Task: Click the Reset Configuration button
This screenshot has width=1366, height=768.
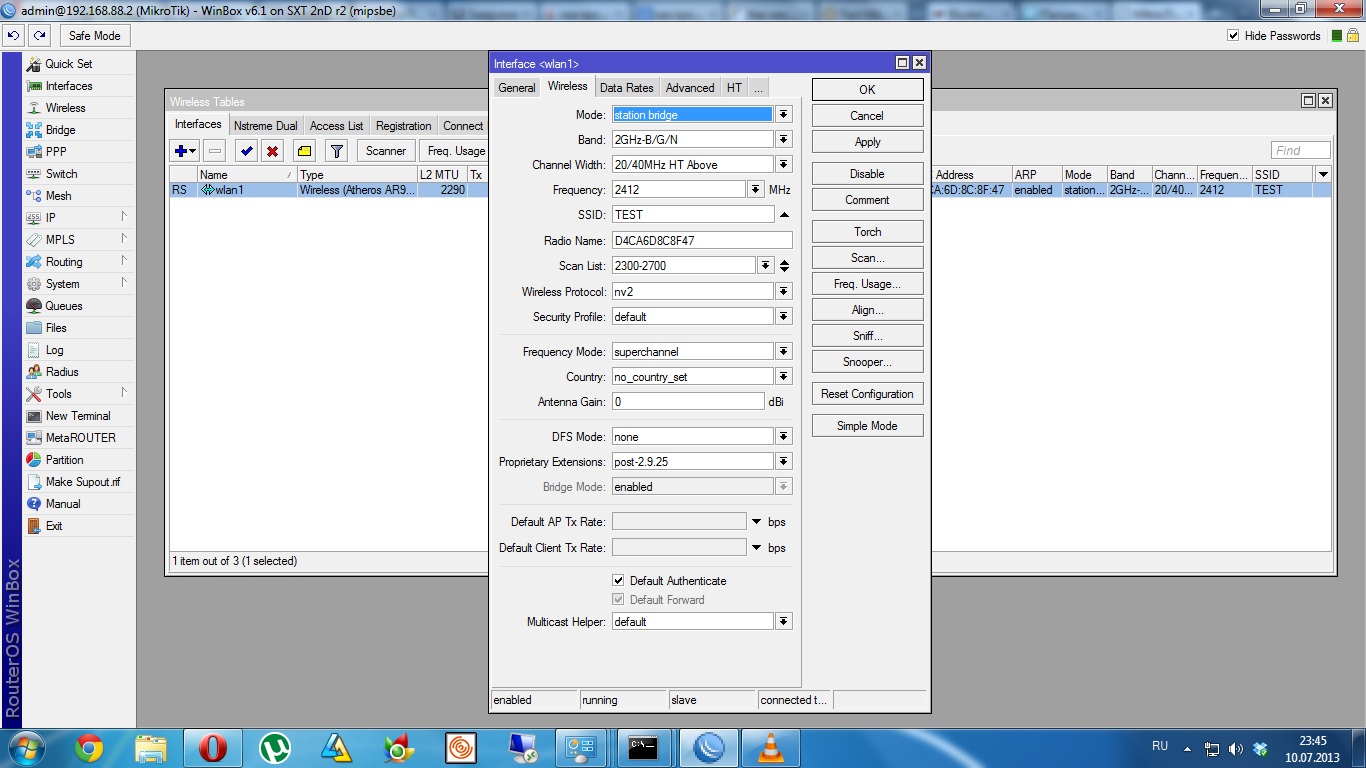Action: (x=867, y=394)
